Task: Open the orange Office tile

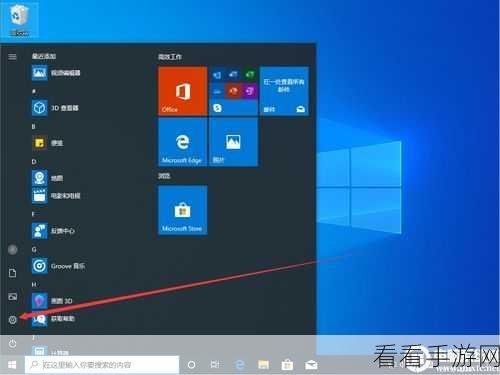Action: [183, 91]
